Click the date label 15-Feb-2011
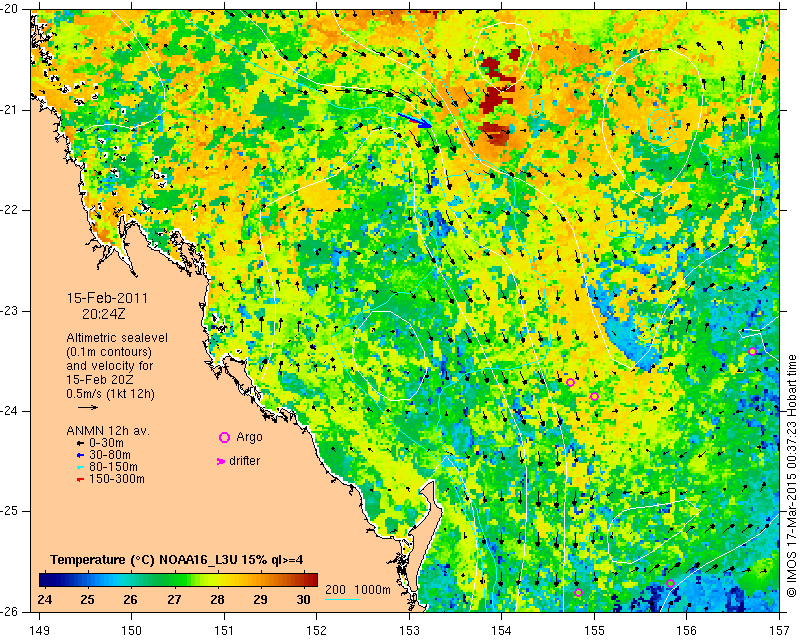 107,298
